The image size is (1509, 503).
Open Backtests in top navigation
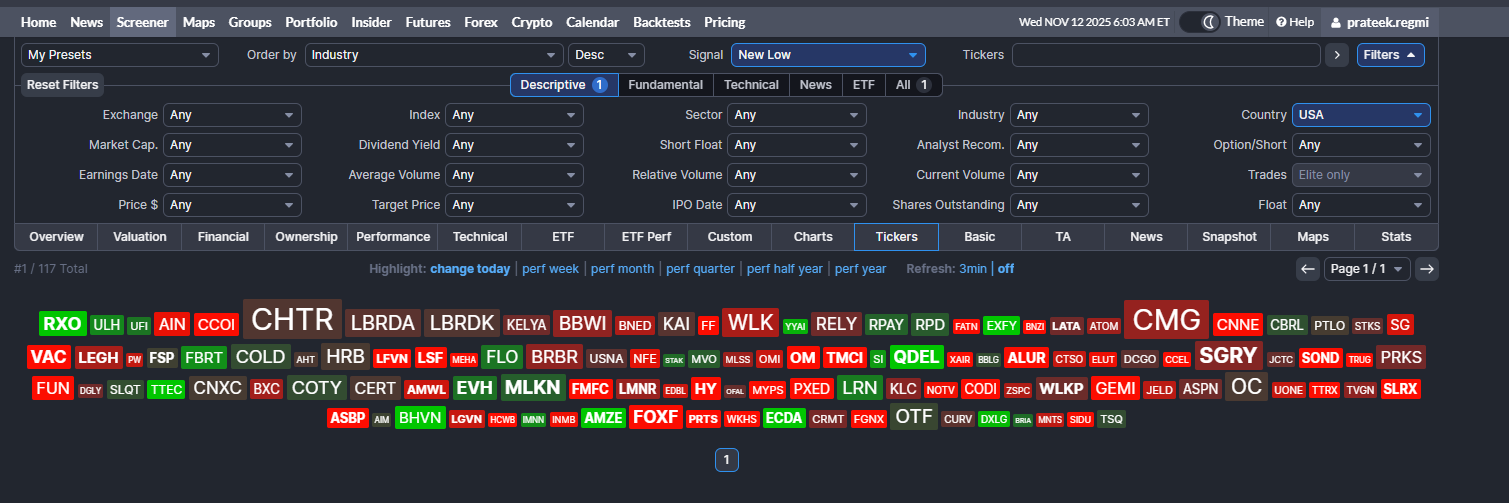661,22
